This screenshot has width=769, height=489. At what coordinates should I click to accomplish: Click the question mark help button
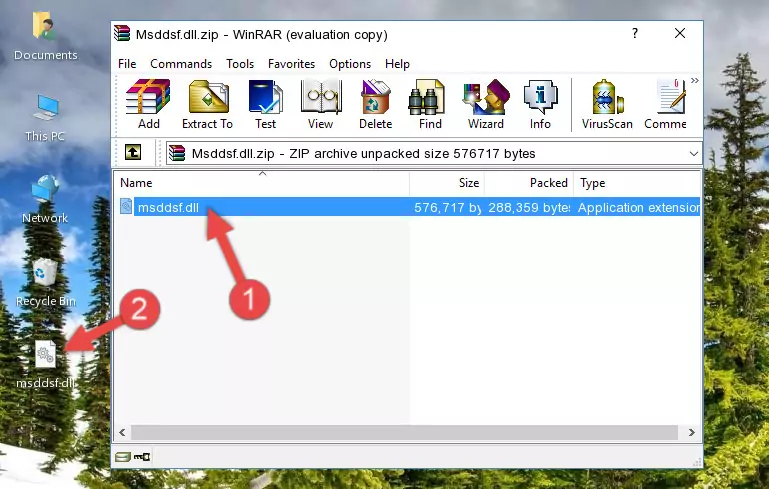tap(635, 33)
